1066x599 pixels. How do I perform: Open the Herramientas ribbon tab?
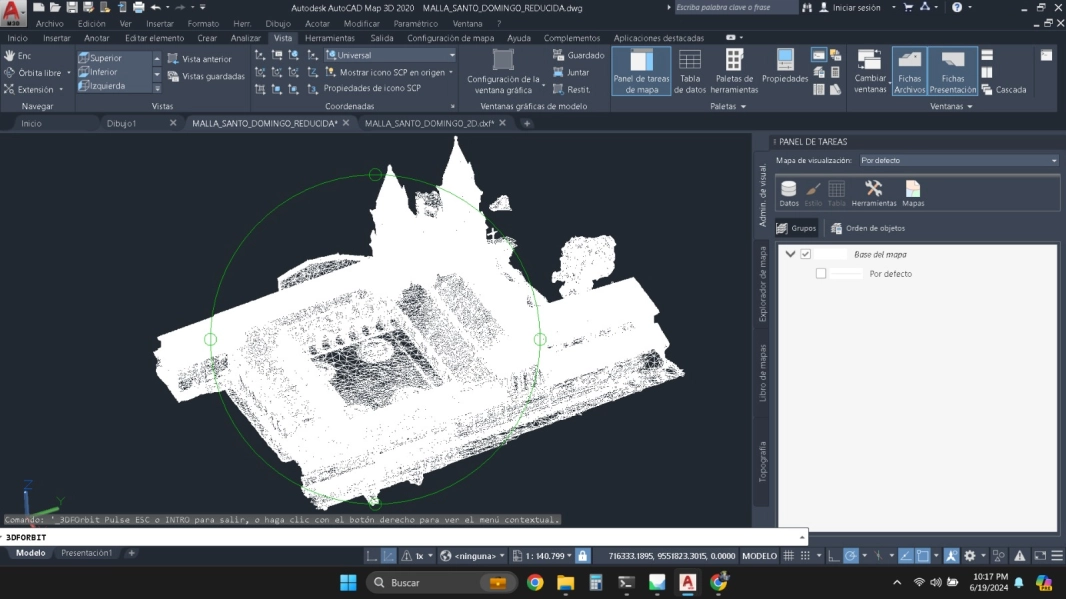click(329, 38)
